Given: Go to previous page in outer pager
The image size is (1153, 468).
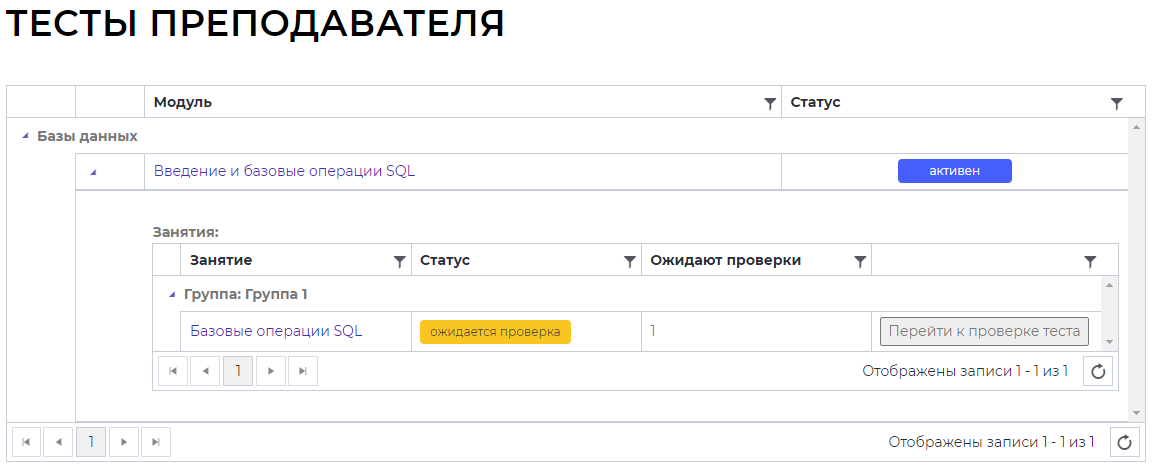Looking at the screenshot, I should tap(58, 442).
